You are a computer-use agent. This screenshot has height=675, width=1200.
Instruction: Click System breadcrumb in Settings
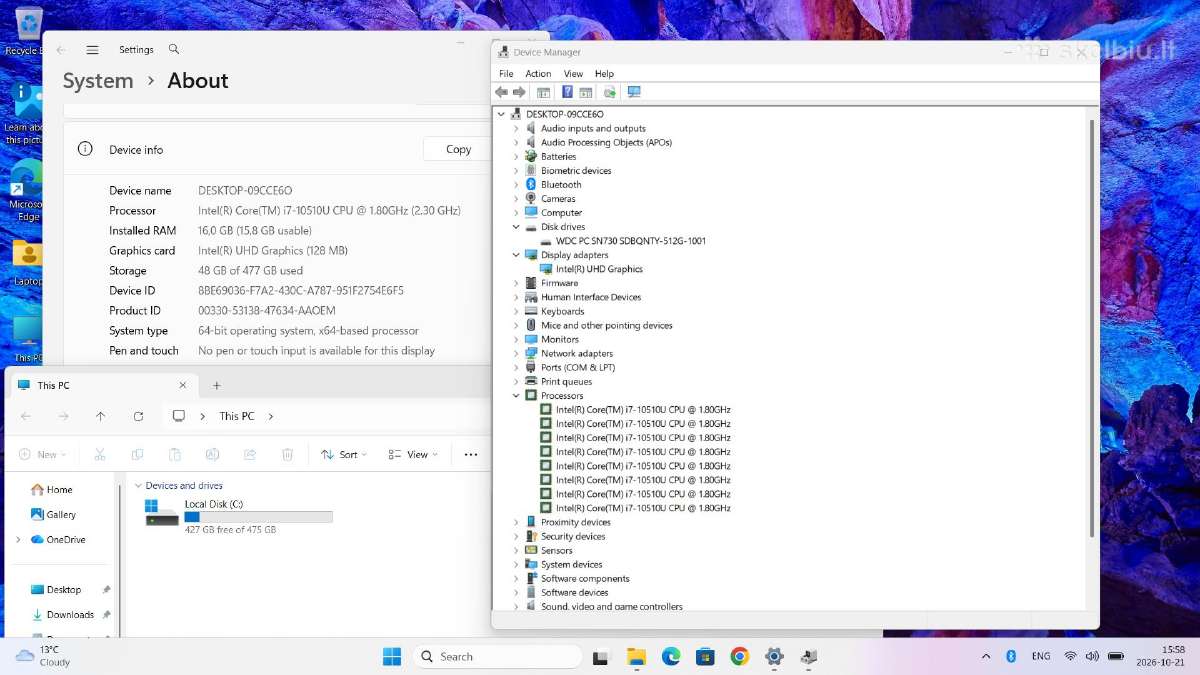[98, 81]
